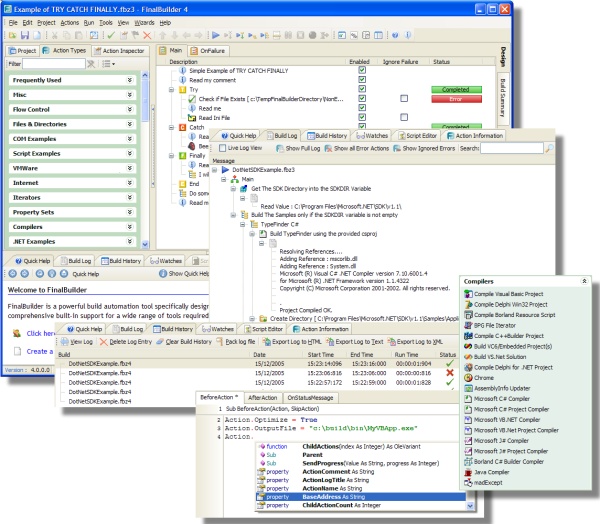Click the Compile C++Builder Project icon
The width and height of the screenshot is (600, 524).
pos(468,336)
